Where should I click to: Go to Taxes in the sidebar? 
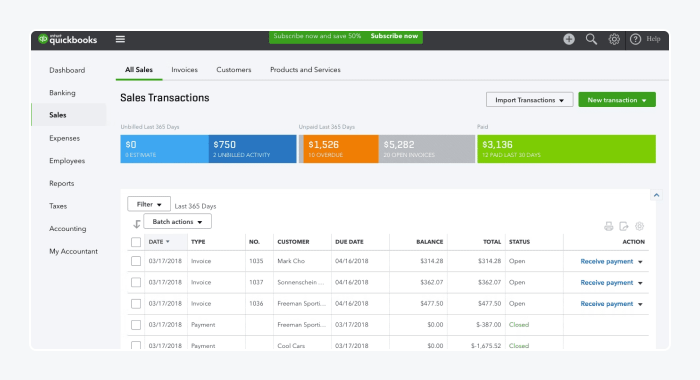(58, 206)
